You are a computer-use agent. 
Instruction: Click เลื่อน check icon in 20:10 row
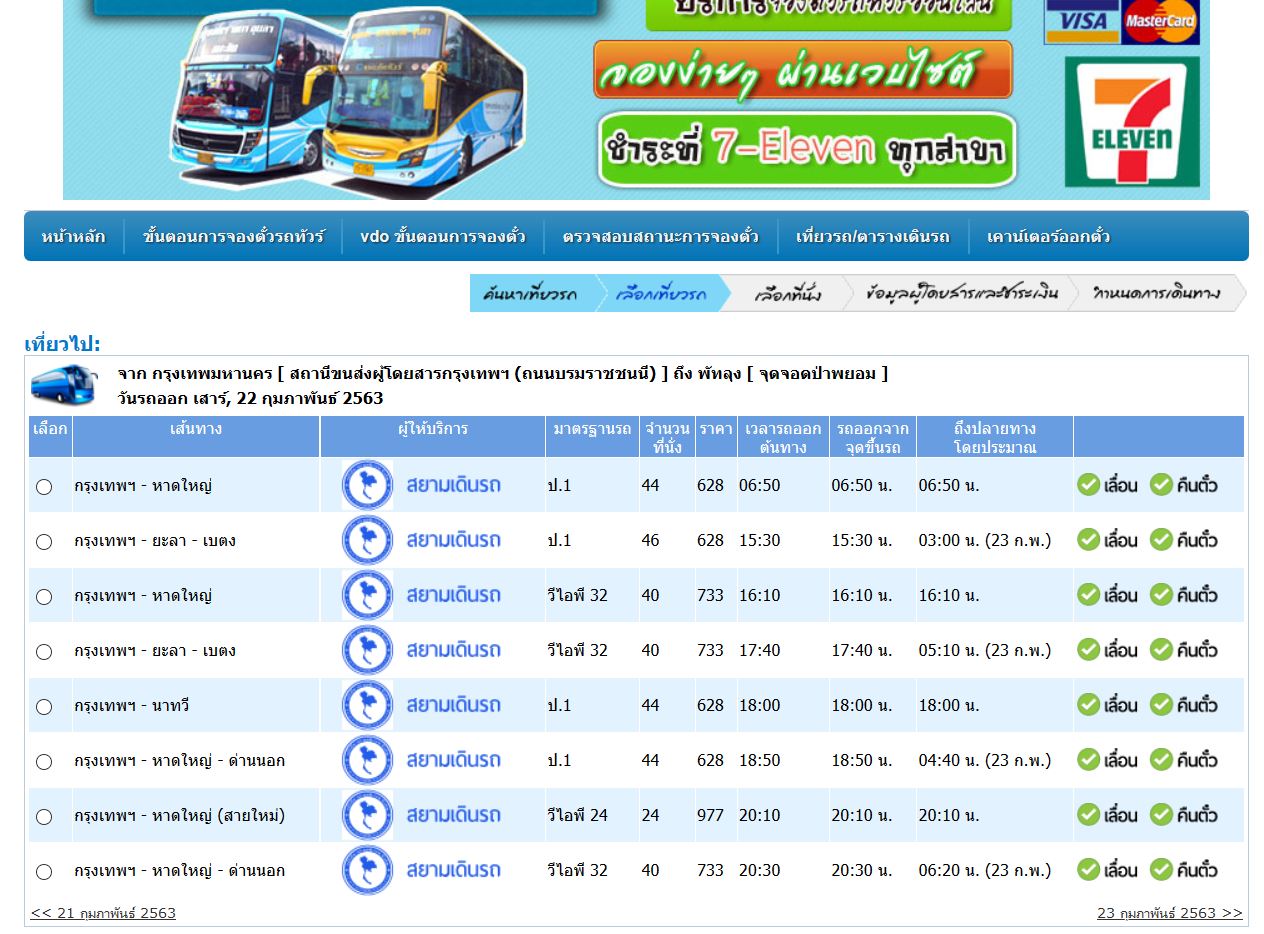click(x=1088, y=815)
